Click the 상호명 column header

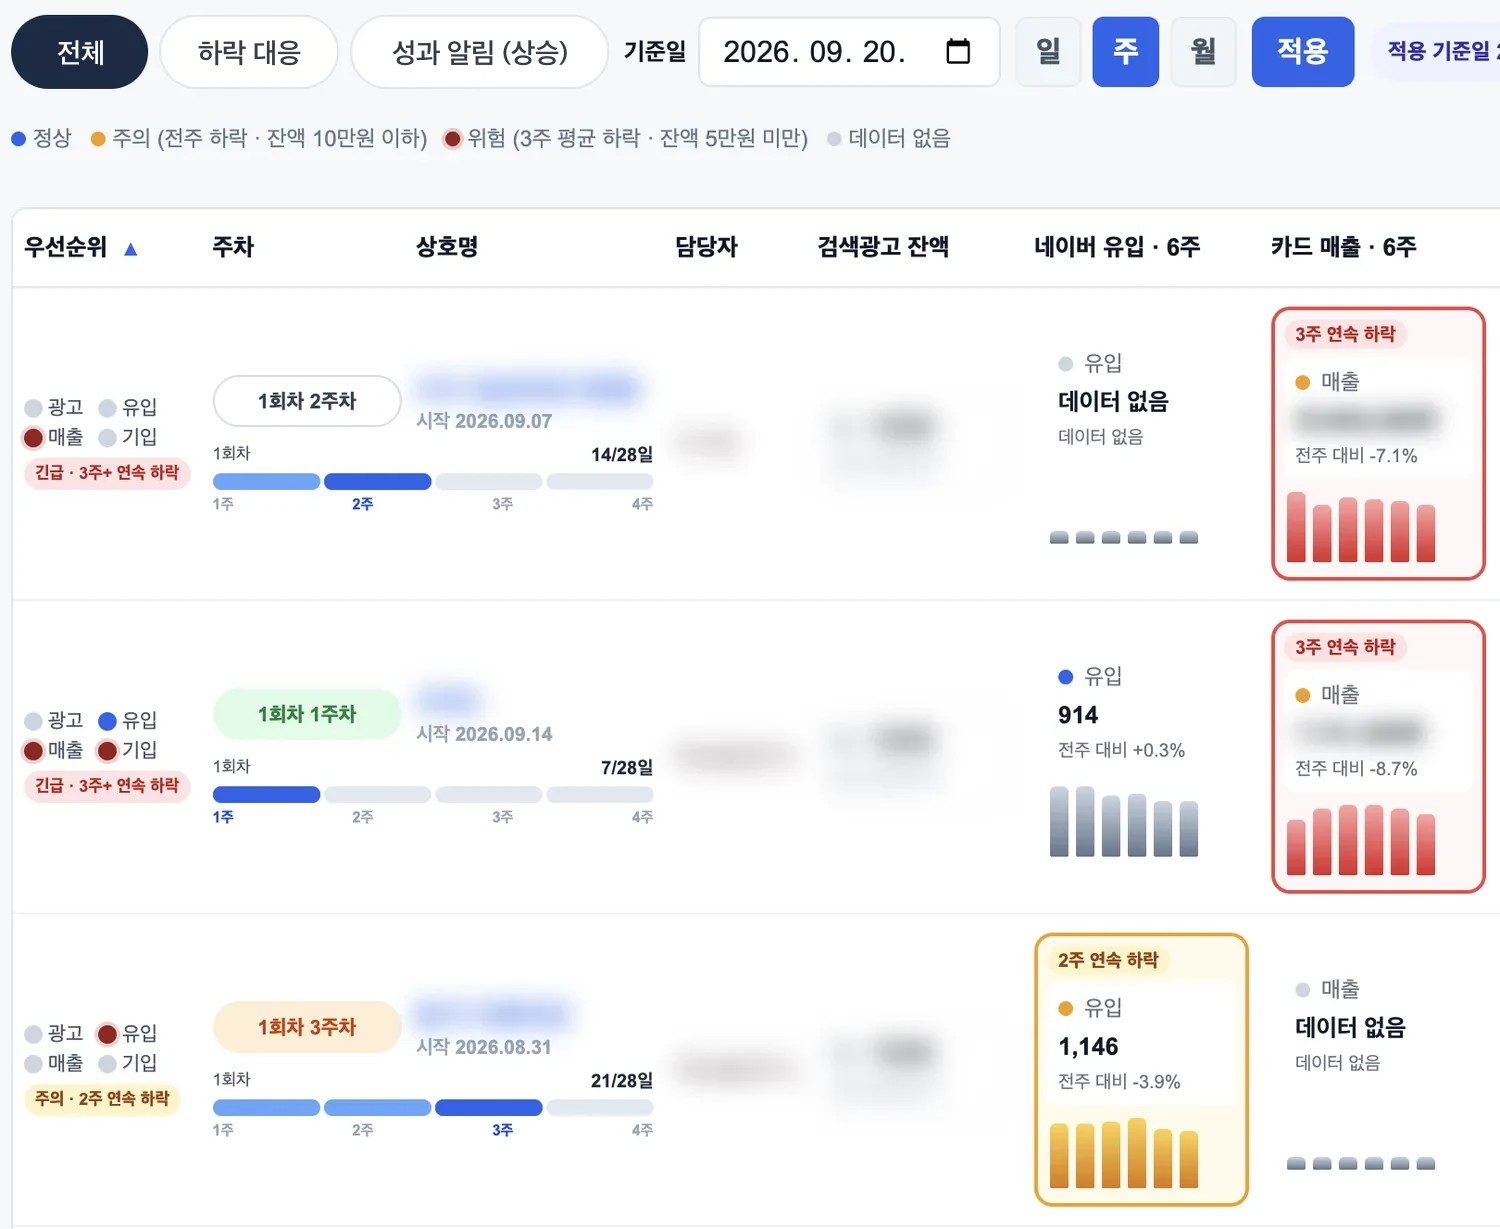tap(447, 247)
